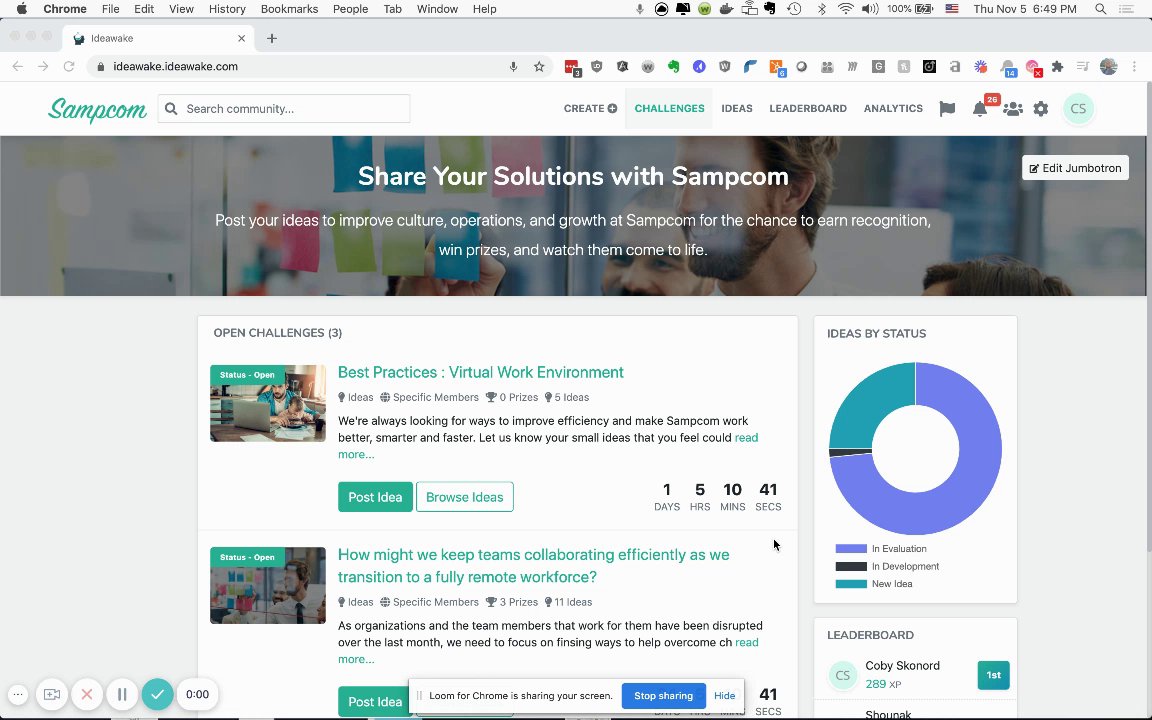Open the ANALYTICS tab
The width and height of the screenshot is (1152, 720).
tap(893, 109)
